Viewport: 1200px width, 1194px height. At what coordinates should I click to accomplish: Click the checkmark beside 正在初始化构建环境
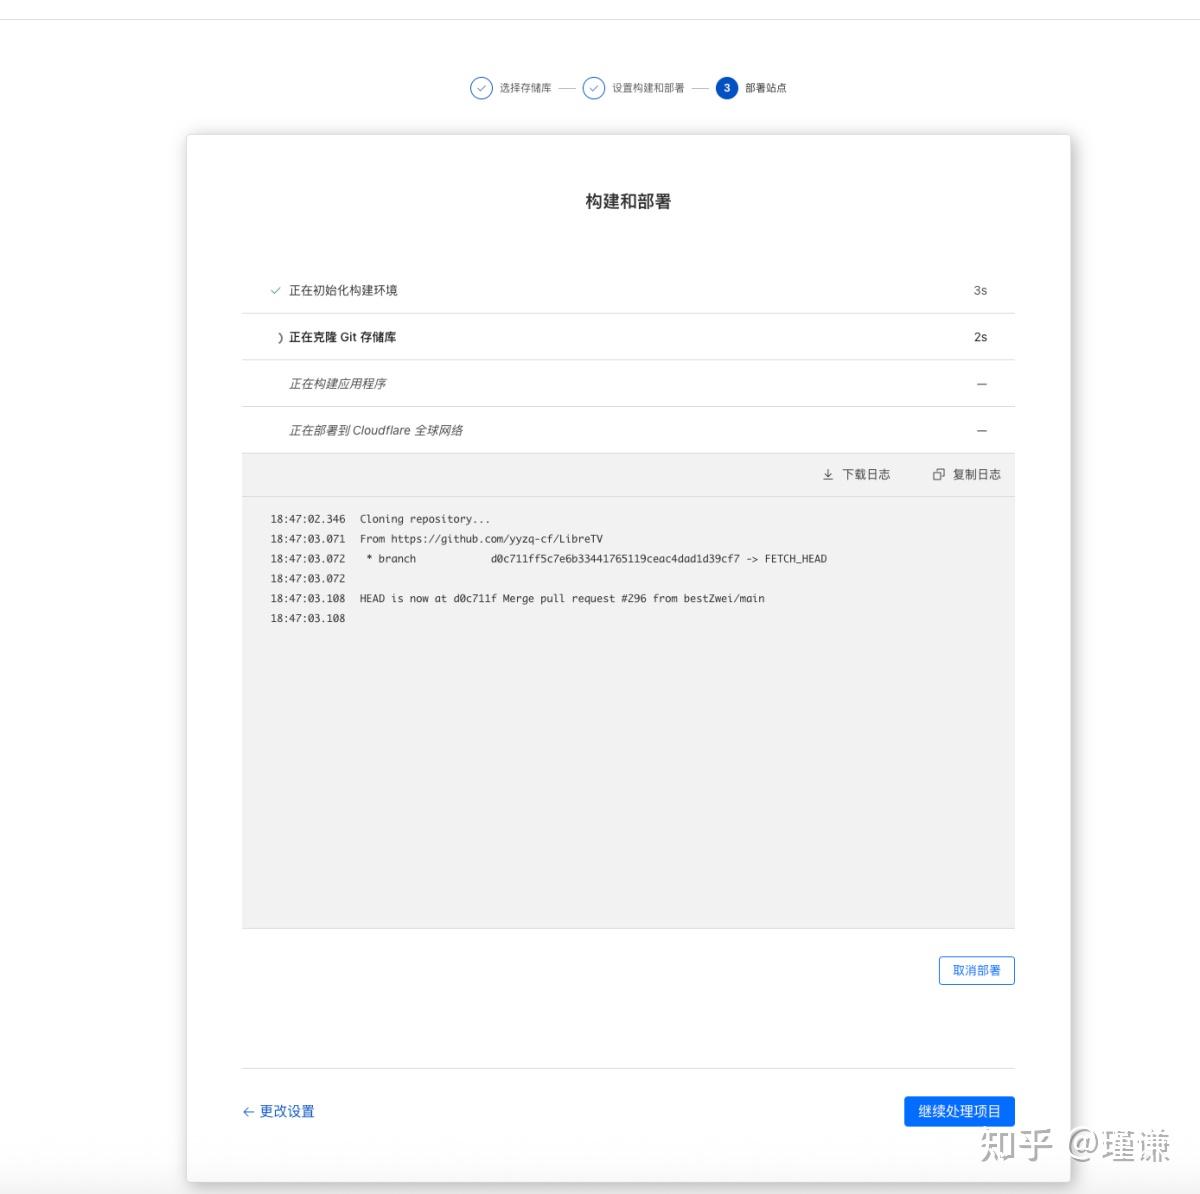click(274, 290)
